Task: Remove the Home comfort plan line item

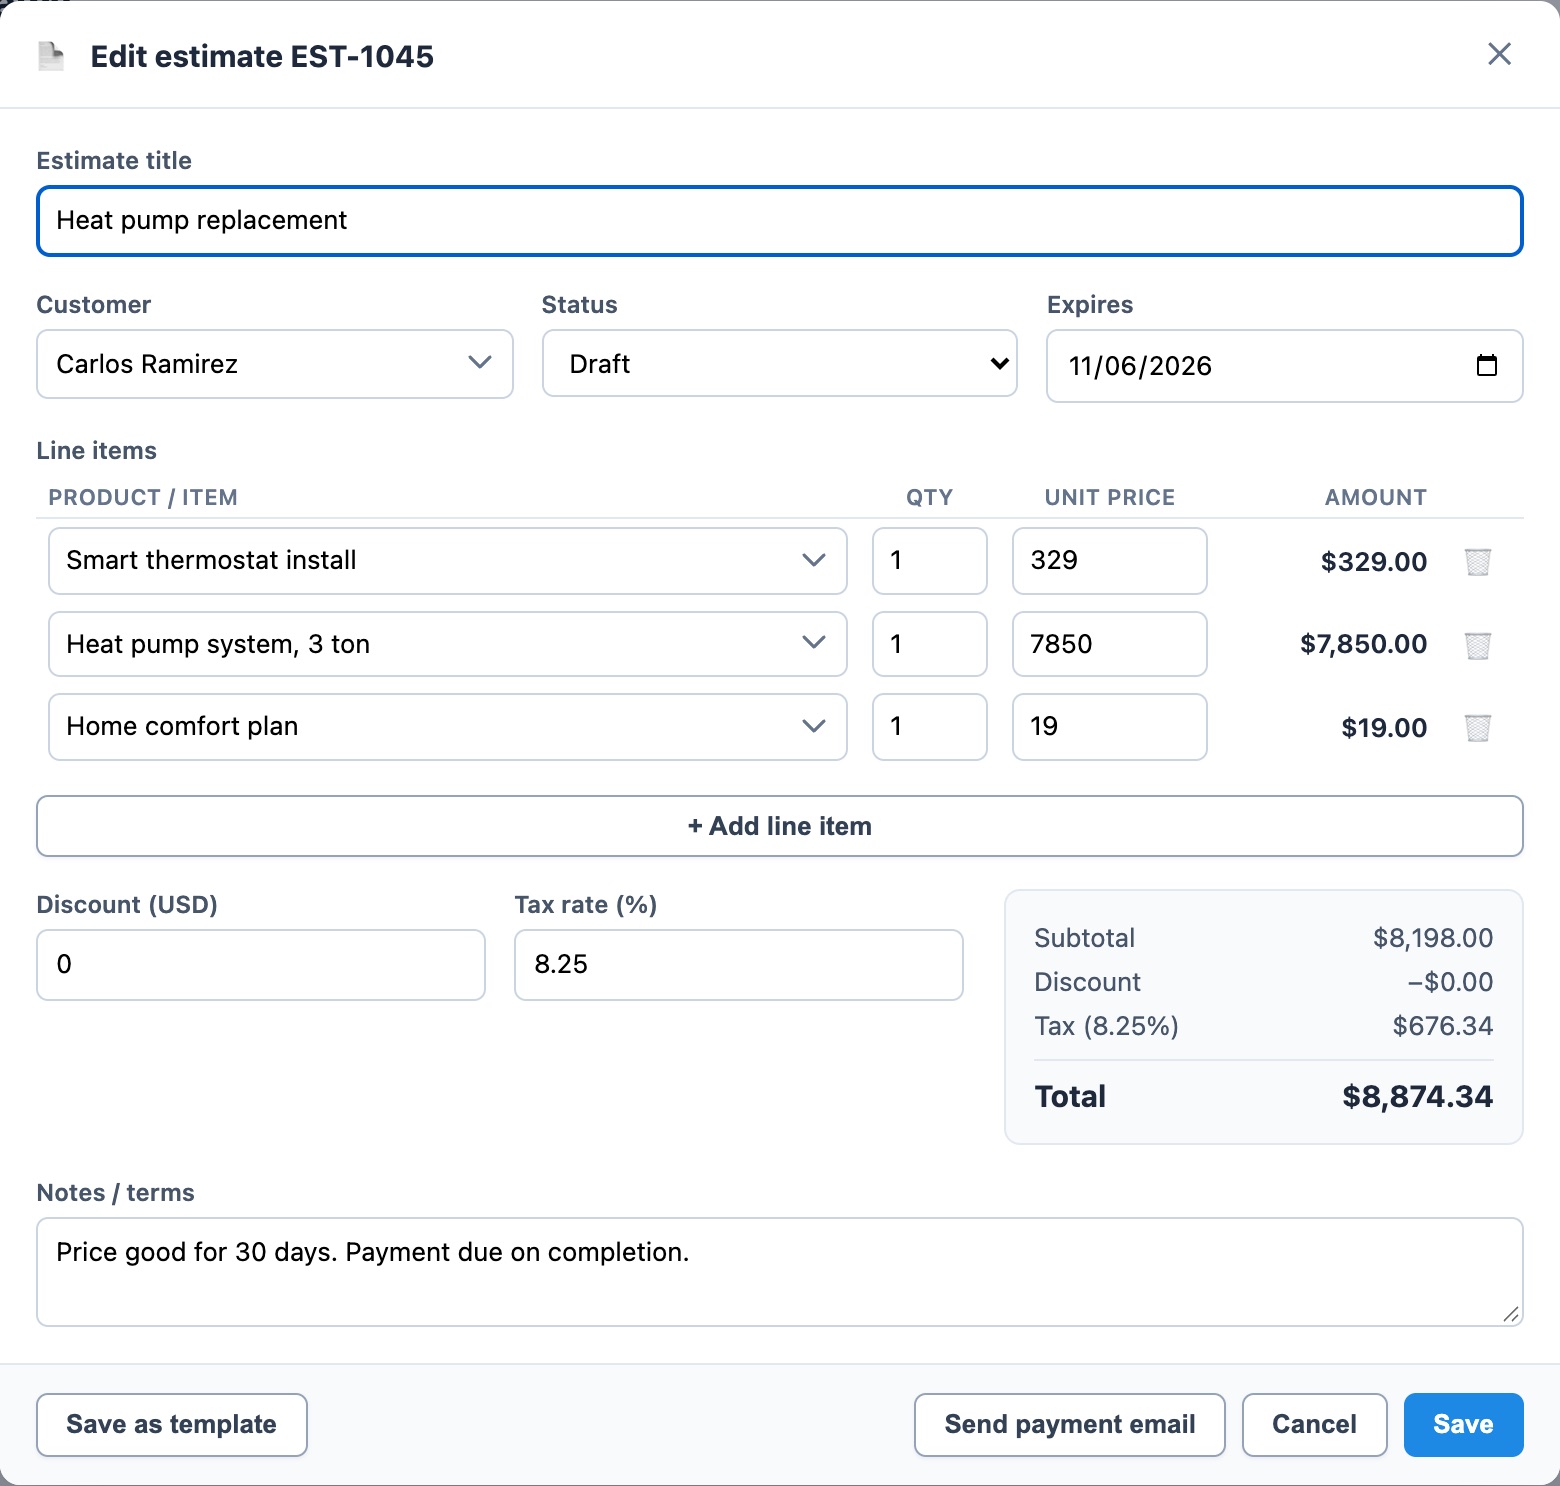Action: pos(1478,728)
